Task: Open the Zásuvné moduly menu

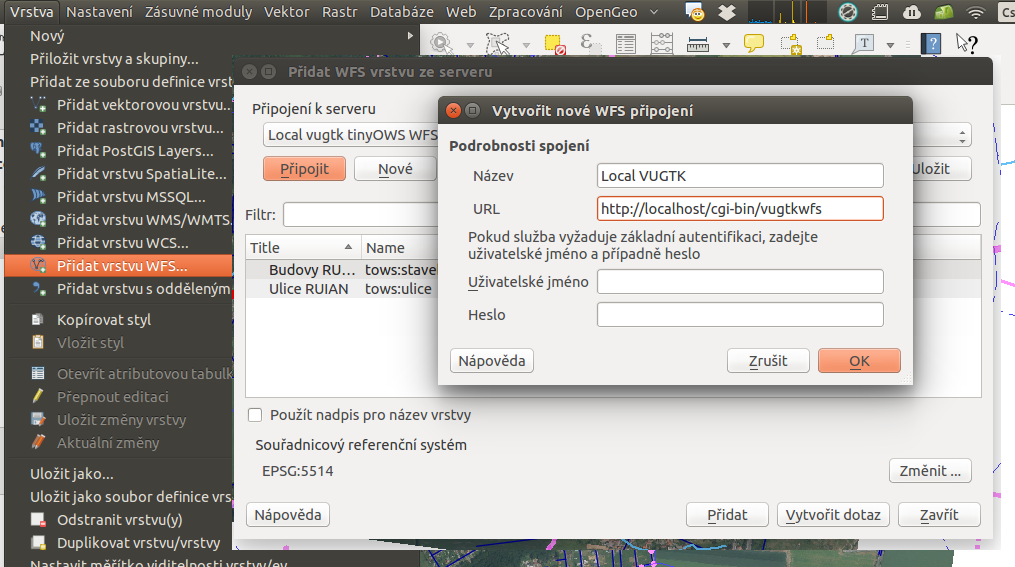Action: (x=198, y=12)
